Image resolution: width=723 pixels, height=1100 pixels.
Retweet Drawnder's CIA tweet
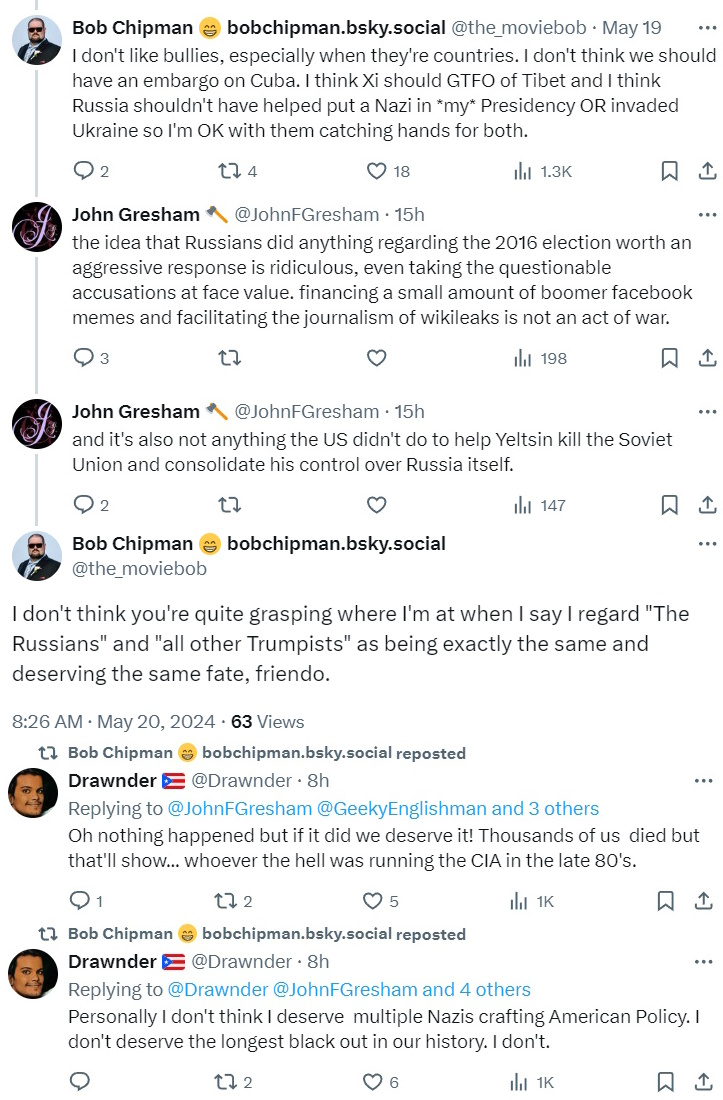[x=227, y=901]
